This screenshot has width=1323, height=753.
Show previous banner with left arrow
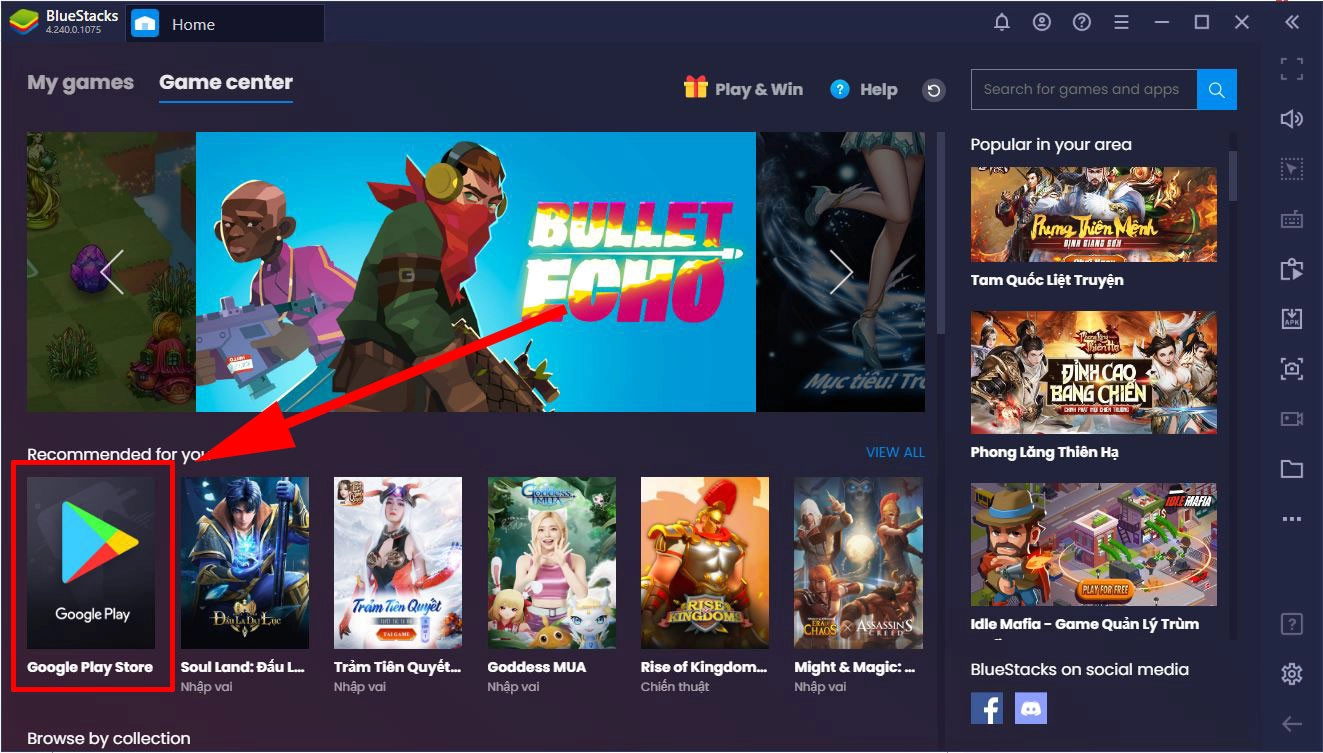coord(112,271)
